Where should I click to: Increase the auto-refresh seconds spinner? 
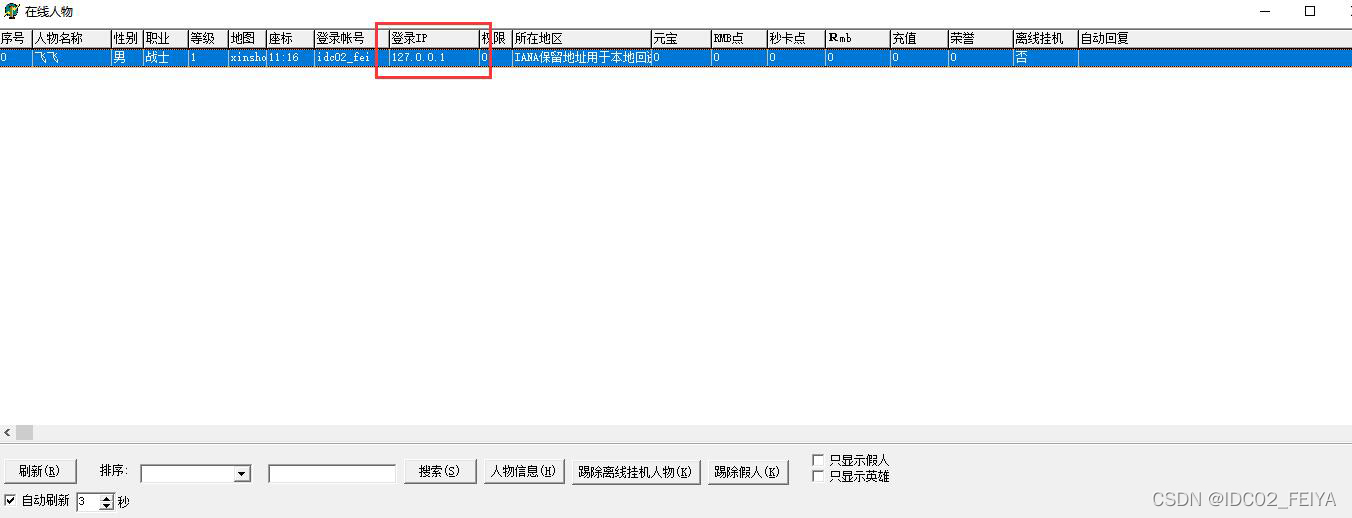pyautogui.click(x=107, y=497)
